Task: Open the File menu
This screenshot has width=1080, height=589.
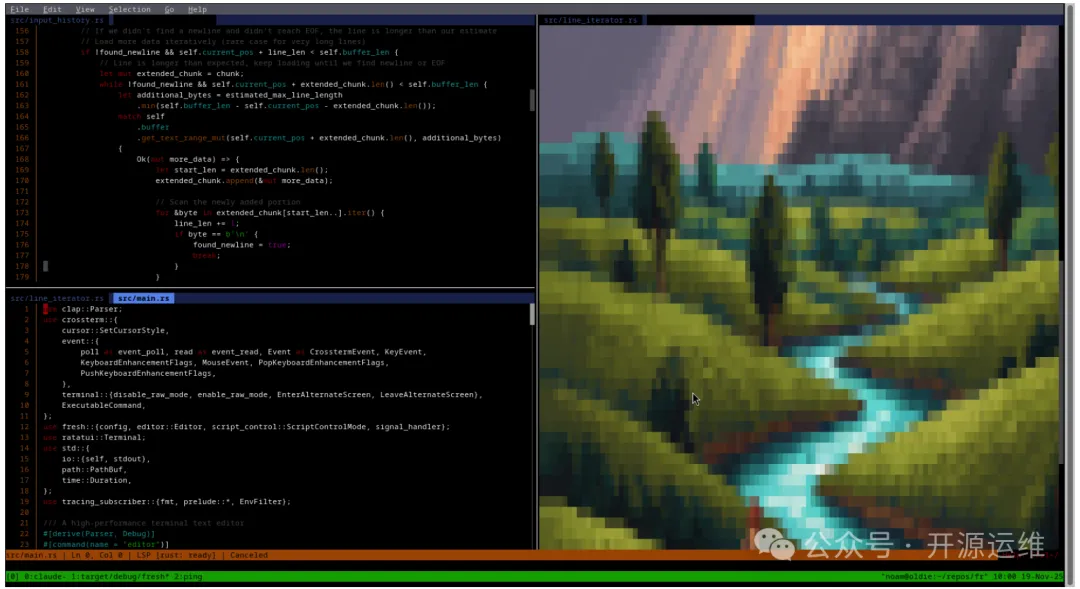Action: pyautogui.click(x=19, y=9)
